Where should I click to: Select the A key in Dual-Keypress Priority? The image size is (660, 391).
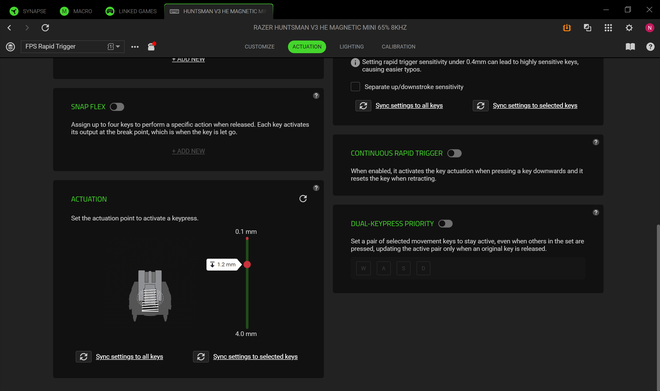click(x=383, y=268)
